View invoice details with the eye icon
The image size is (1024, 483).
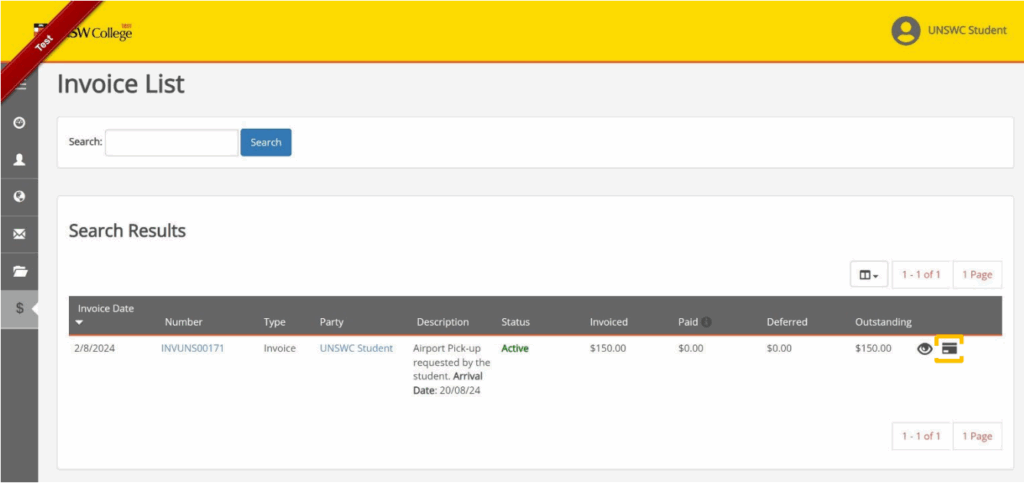coord(924,349)
